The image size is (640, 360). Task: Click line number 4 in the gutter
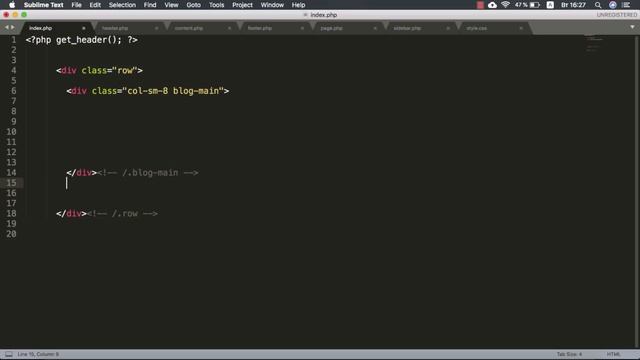(14, 71)
